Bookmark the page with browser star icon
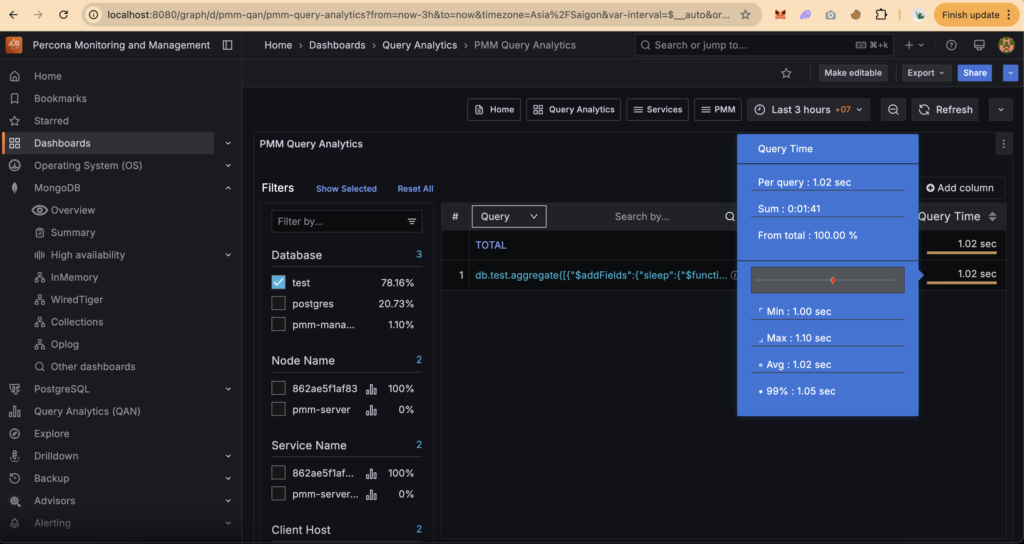The height and width of the screenshot is (544, 1024). pyautogui.click(x=745, y=14)
